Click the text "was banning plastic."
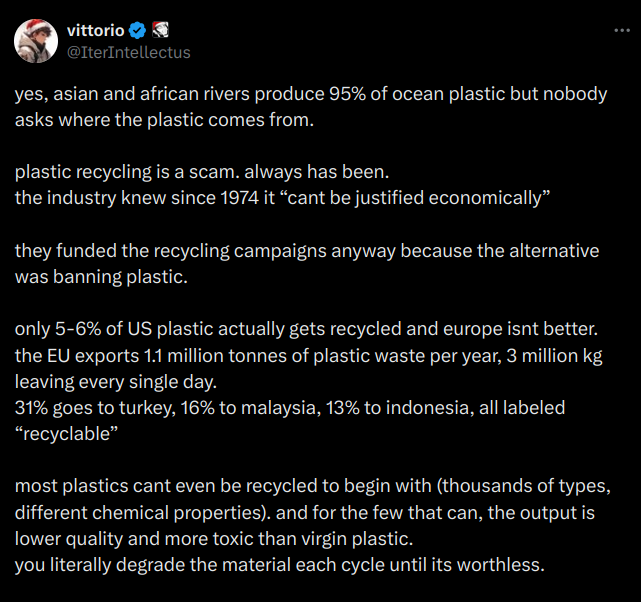The height and width of the screenshot is (602, 641). [x=101, y=276]
